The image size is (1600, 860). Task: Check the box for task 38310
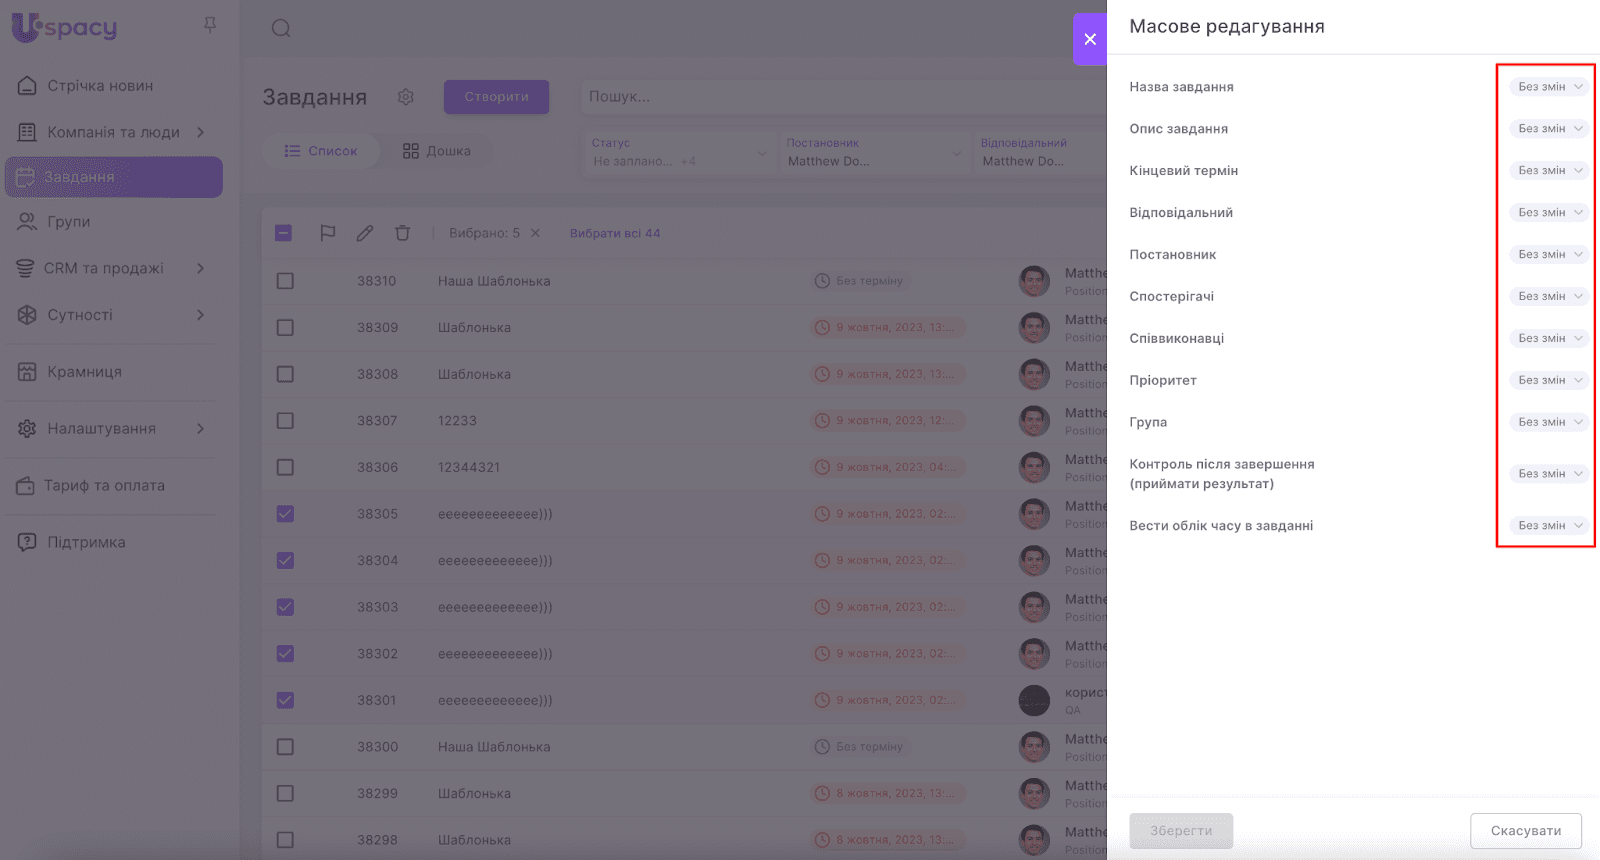(x=285, y=281)
